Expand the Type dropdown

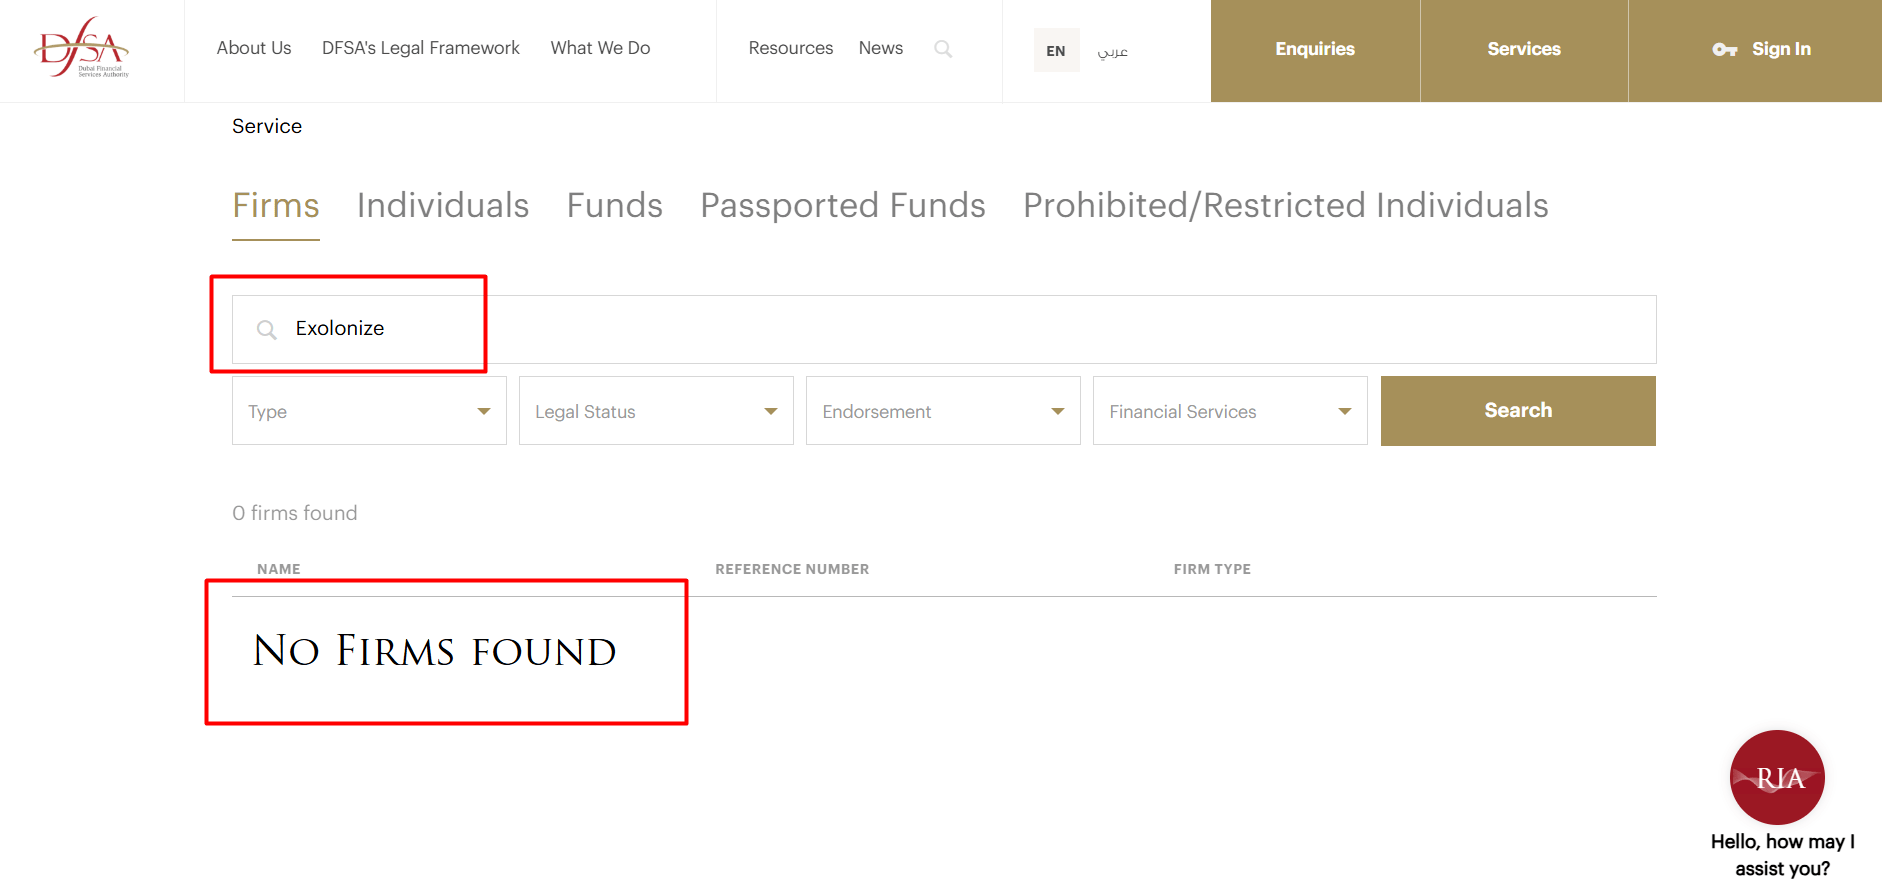[369, 411]
